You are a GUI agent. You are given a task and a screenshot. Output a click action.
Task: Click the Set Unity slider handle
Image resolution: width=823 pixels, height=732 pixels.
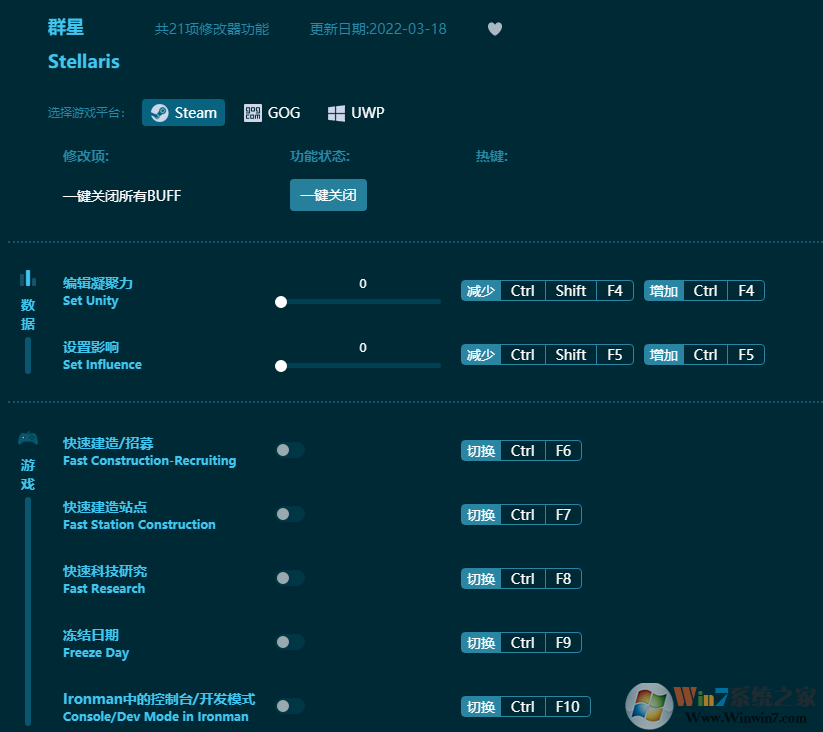(281, 302)
